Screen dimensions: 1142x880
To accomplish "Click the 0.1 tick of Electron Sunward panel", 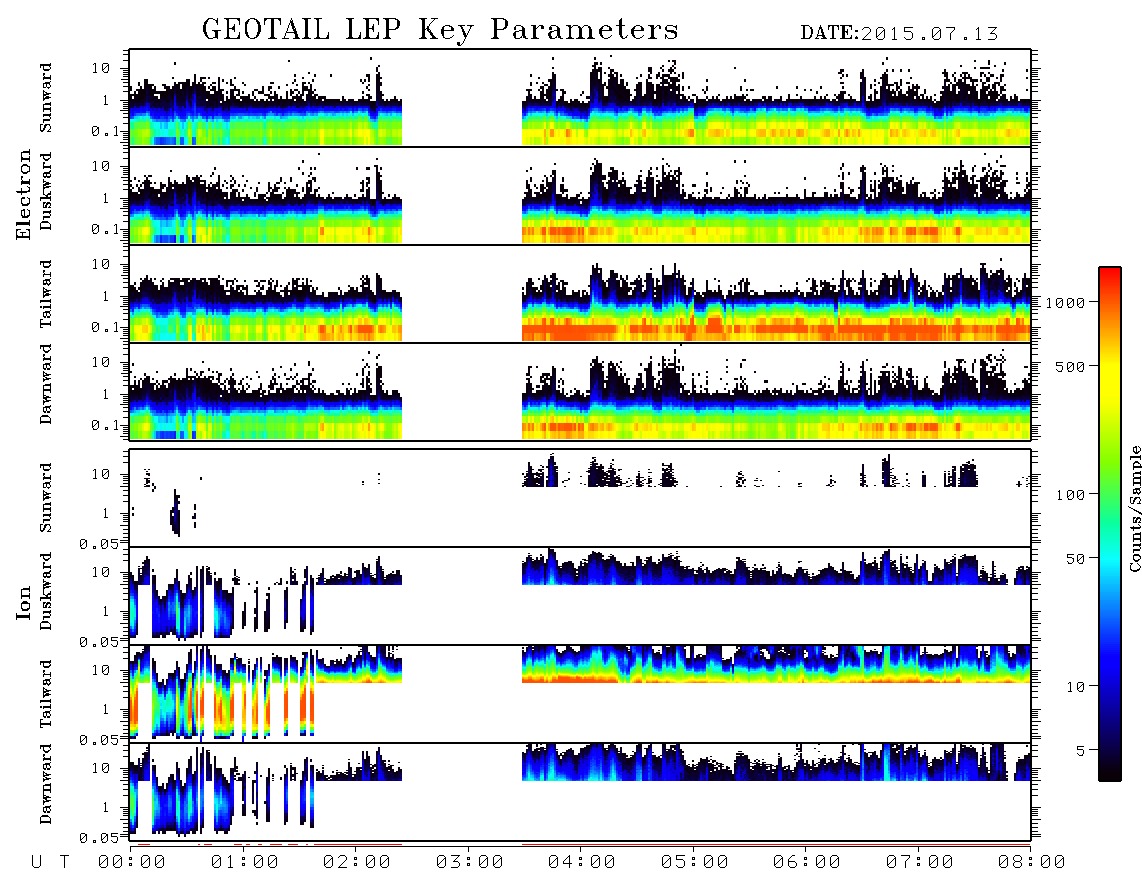I will [x=105, y=132].
